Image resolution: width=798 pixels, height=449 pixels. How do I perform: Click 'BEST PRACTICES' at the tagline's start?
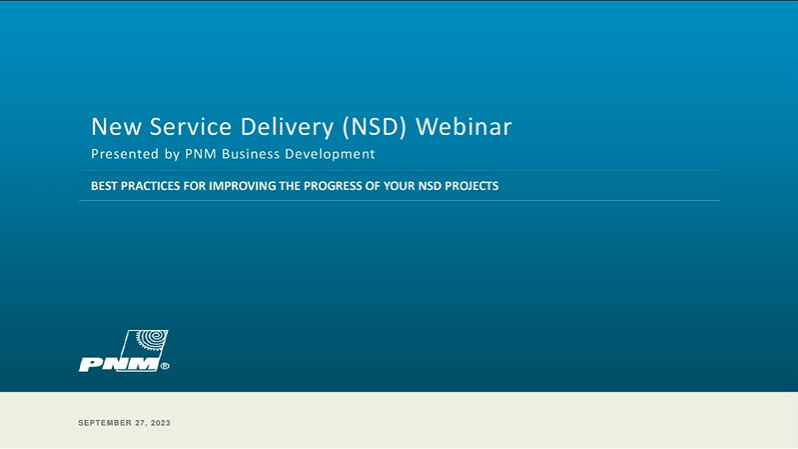pyautogui.click(x=133, y=186)
